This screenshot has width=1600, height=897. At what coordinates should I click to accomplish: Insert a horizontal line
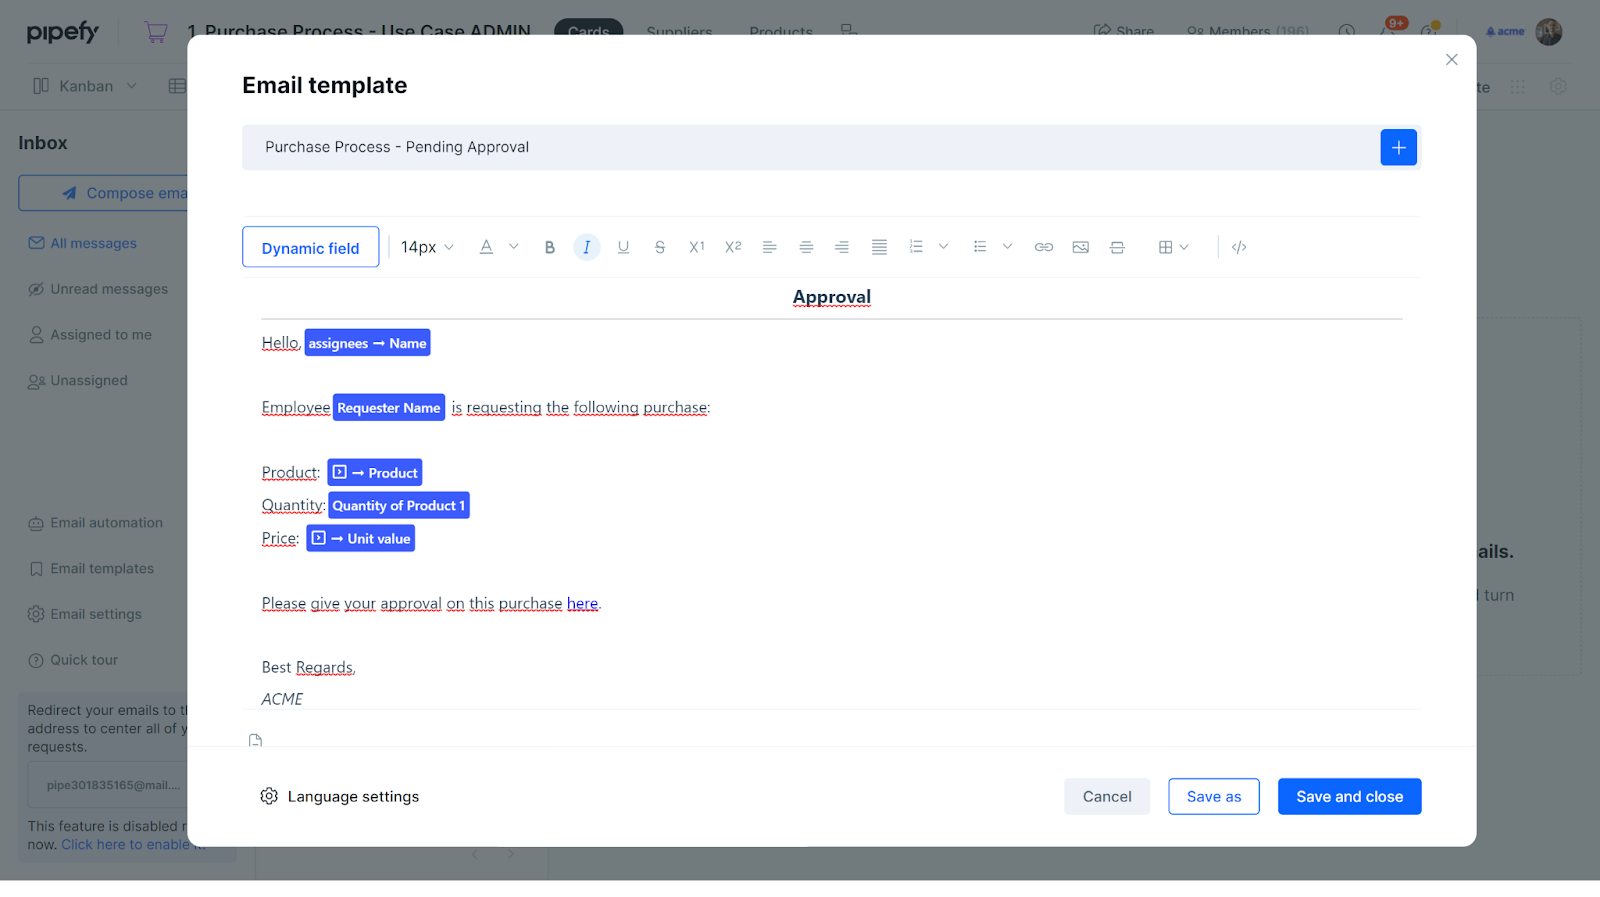[x=1117, y=247]
